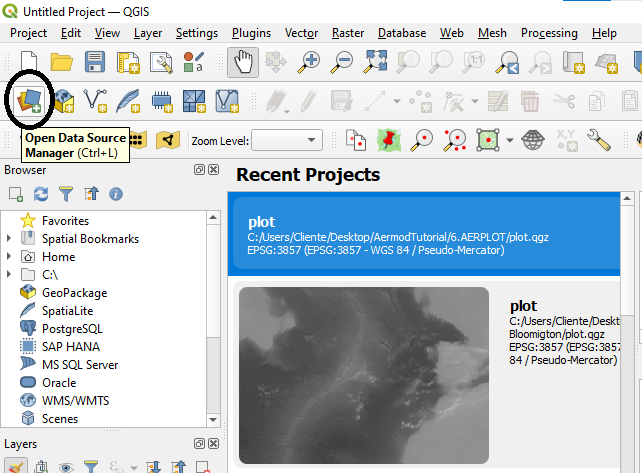Create a new blank project
Image resolution: width=642 pixels, height=473 pixels.
tap(29, 62)
